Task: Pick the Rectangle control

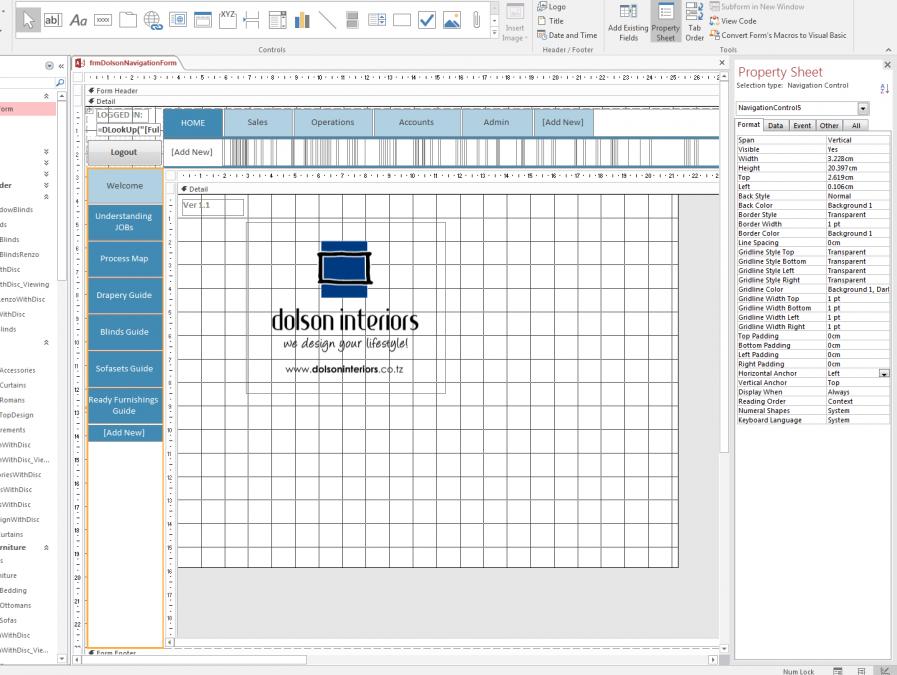Action: coord(402,21)
